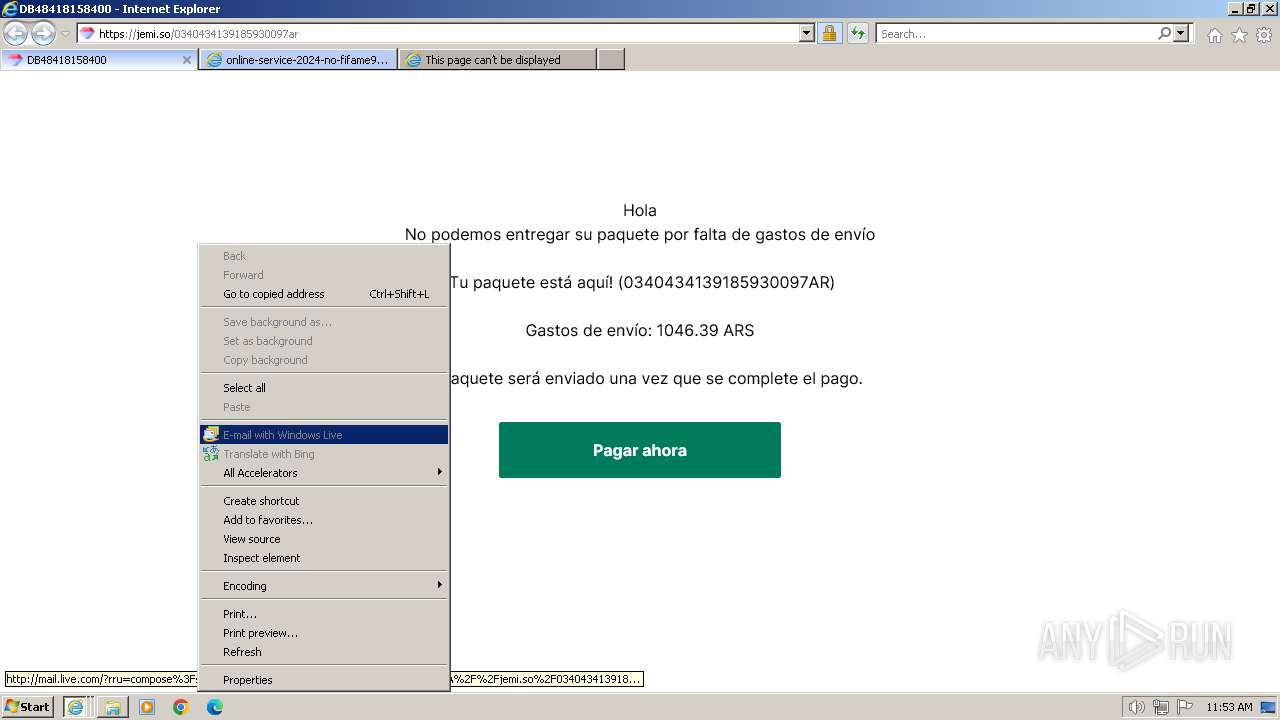Open the Windows Start button

click(x=28, y=707)
